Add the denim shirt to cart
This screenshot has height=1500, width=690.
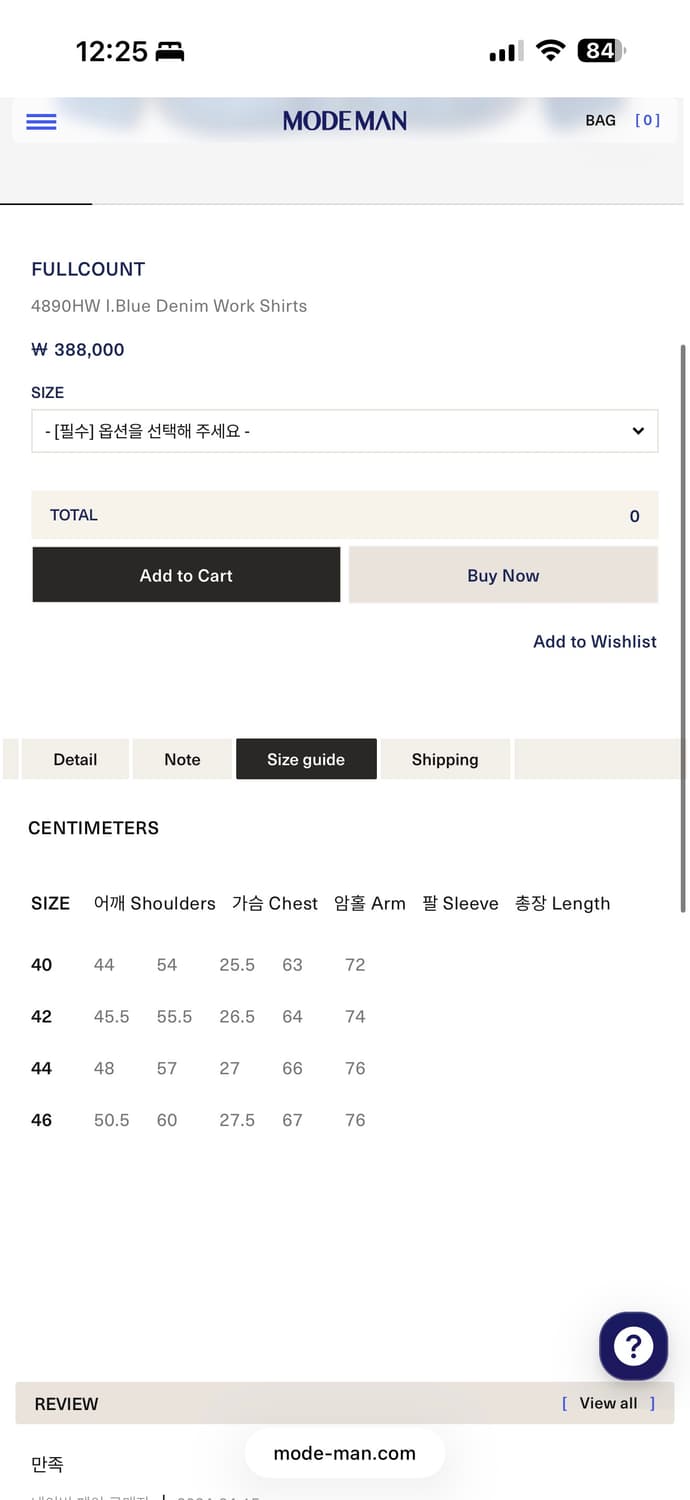click(186, 575)
